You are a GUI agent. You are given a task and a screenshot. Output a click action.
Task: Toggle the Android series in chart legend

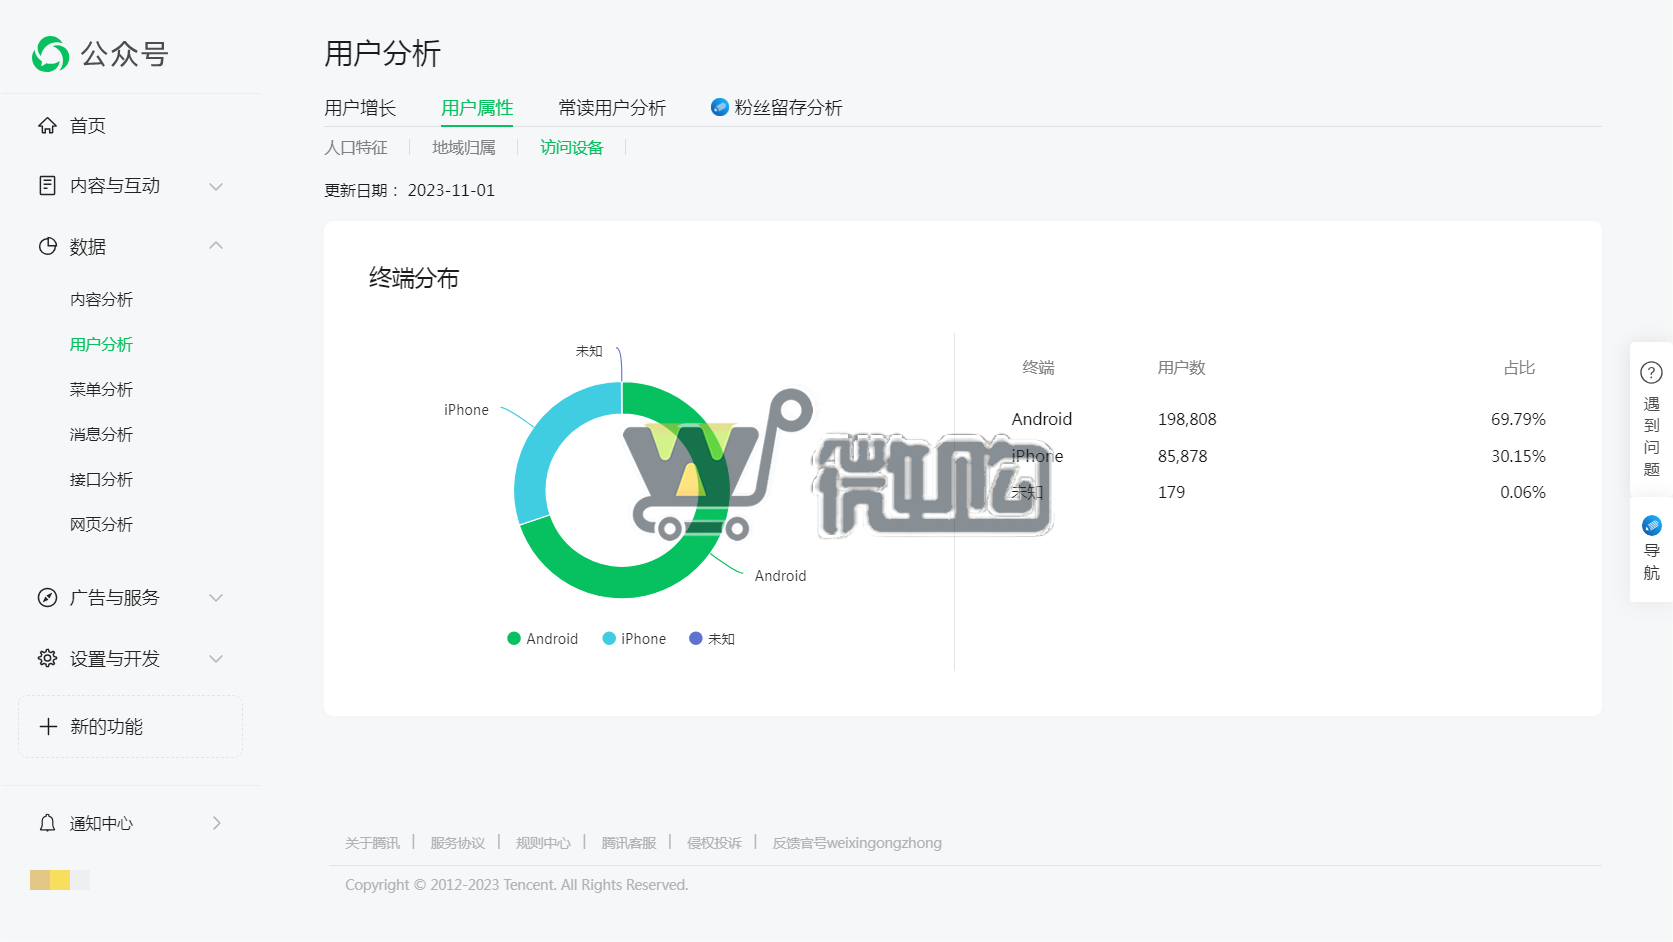(x=542, y=638)
